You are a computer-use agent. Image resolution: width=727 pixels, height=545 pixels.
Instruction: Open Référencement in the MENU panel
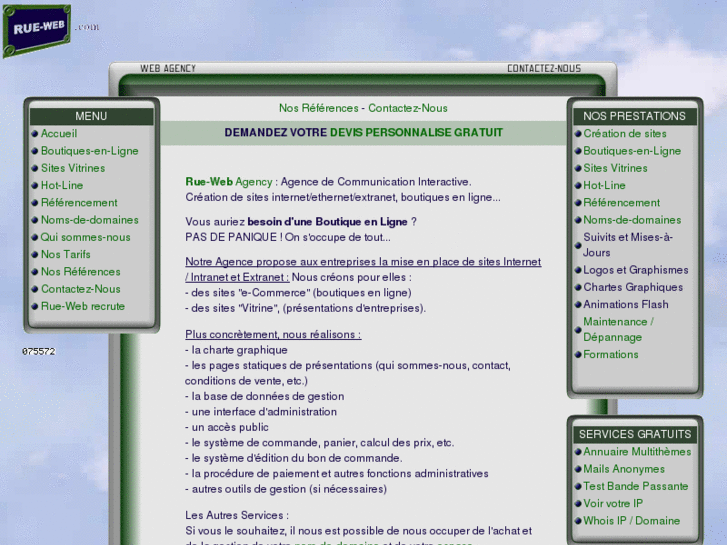(79, 203)
